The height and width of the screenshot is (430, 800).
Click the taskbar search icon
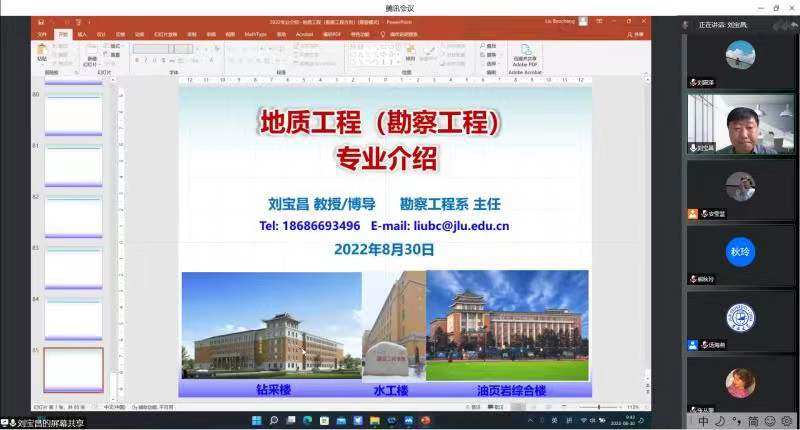[273, 418]
